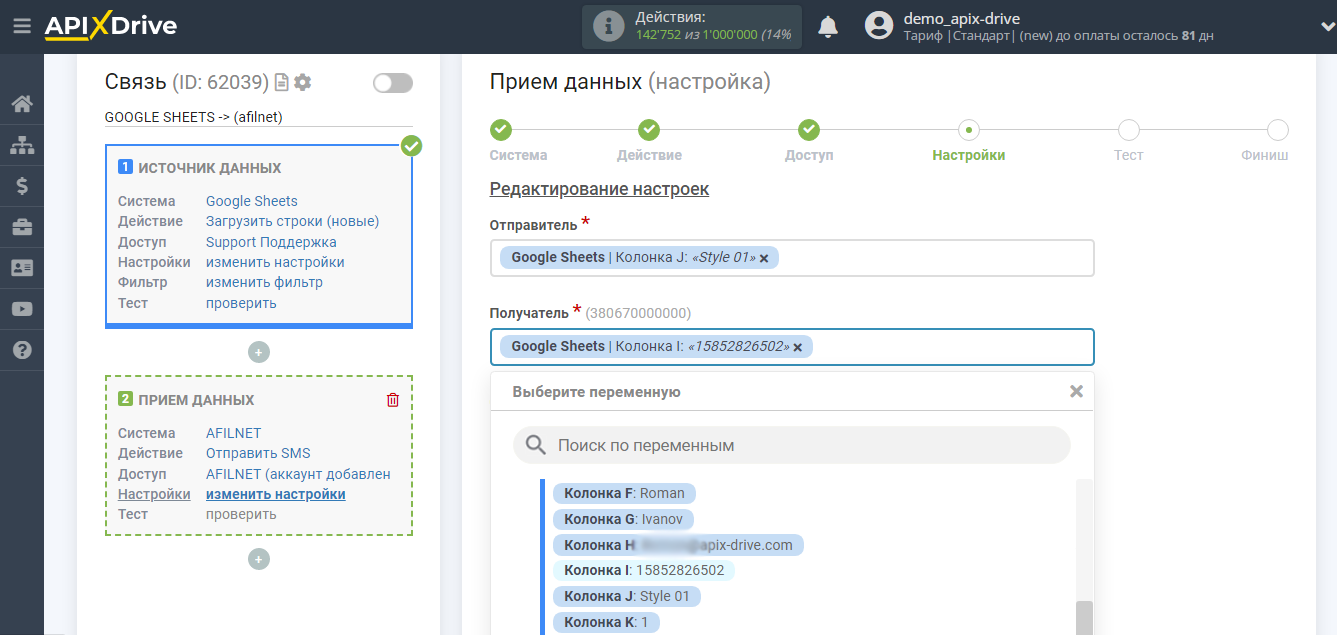This screenshot has height=635, width=1337.
Task: Open the hamburger menu
Action: [22, 26]
